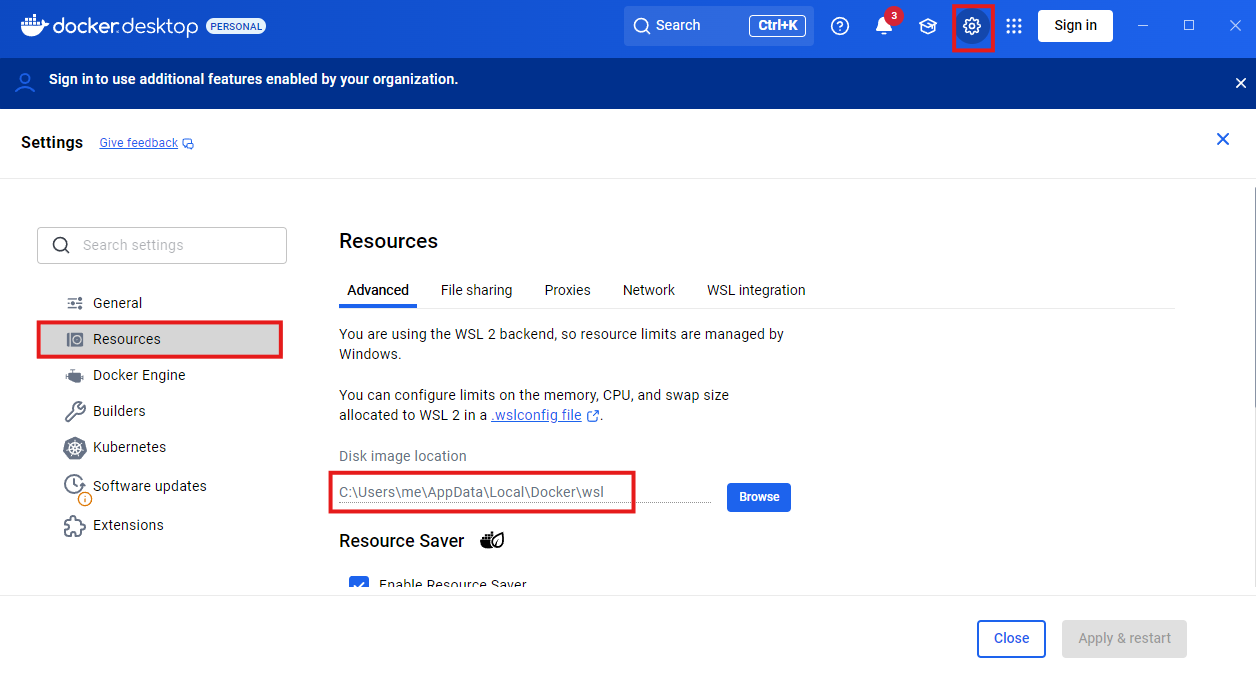The width and height of the screenshot is (1256, 679).
Task: Click the Close button
Action: tap(1011, 639)
